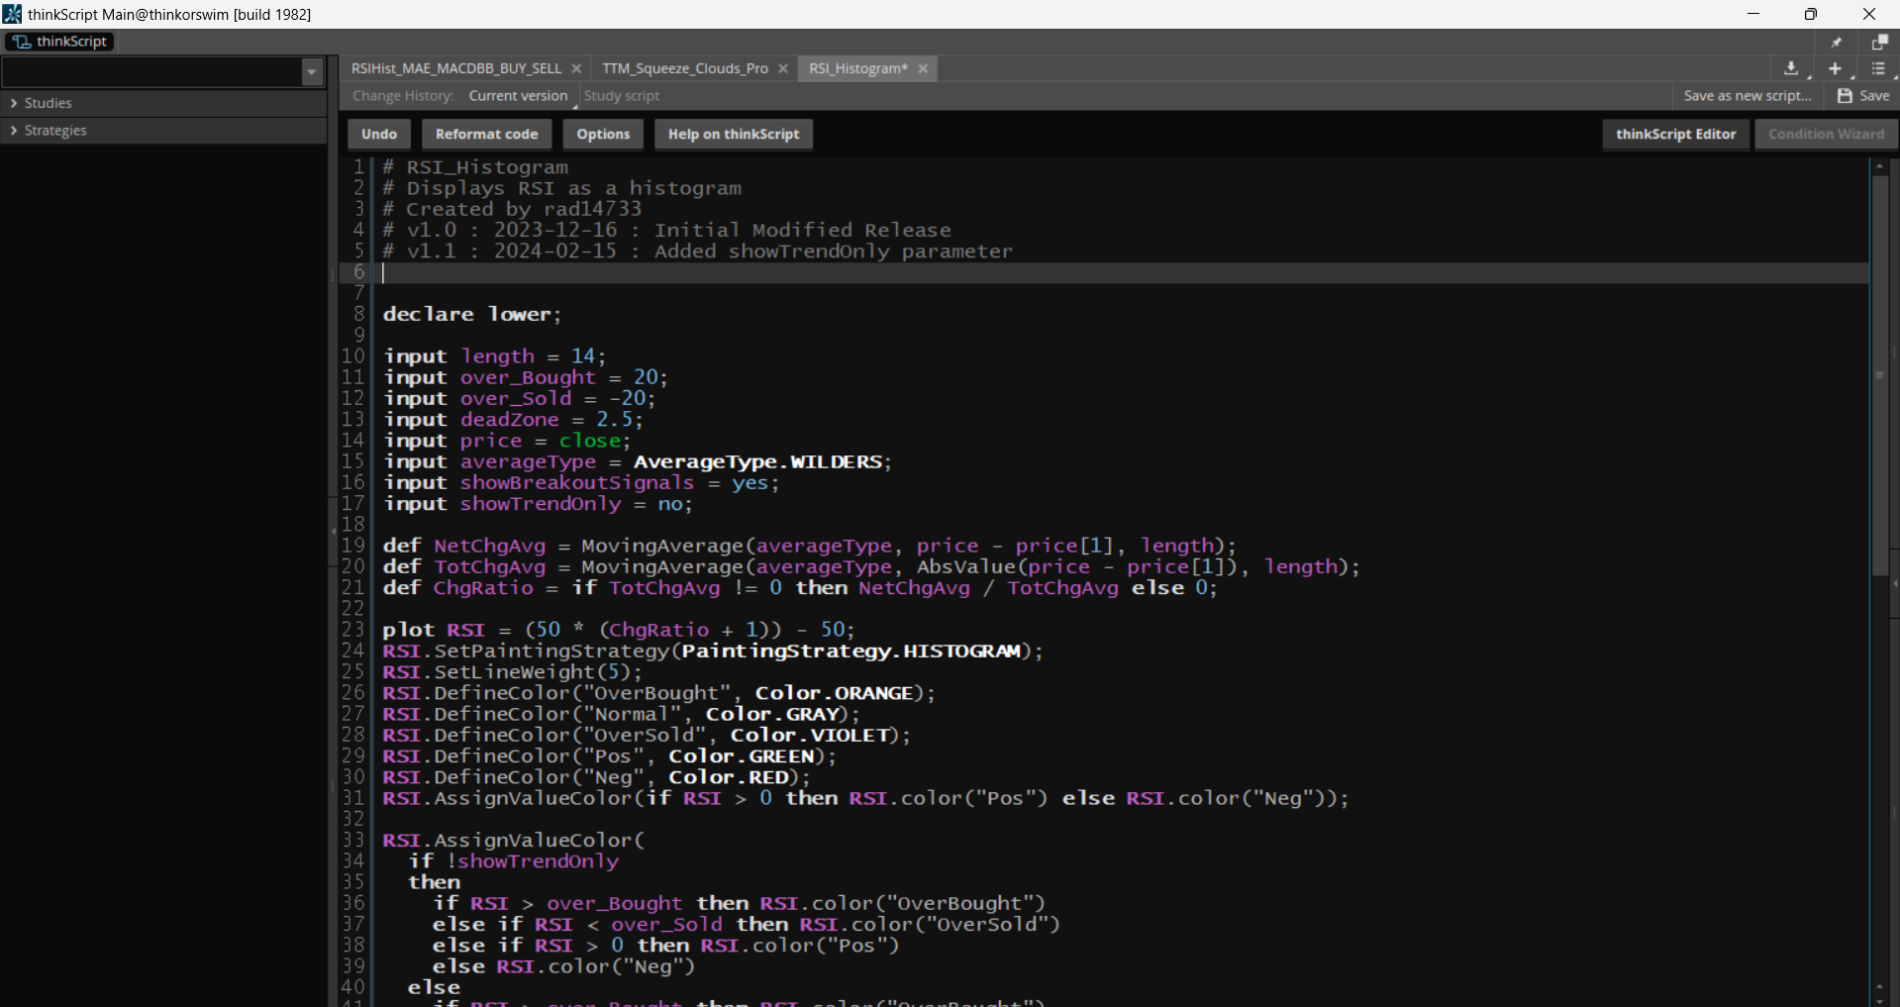The width and height of the screenshot is (1900, 1007).
Task: Click 'NetChgAvg' definition on line 19
Action: pos(489,545)
